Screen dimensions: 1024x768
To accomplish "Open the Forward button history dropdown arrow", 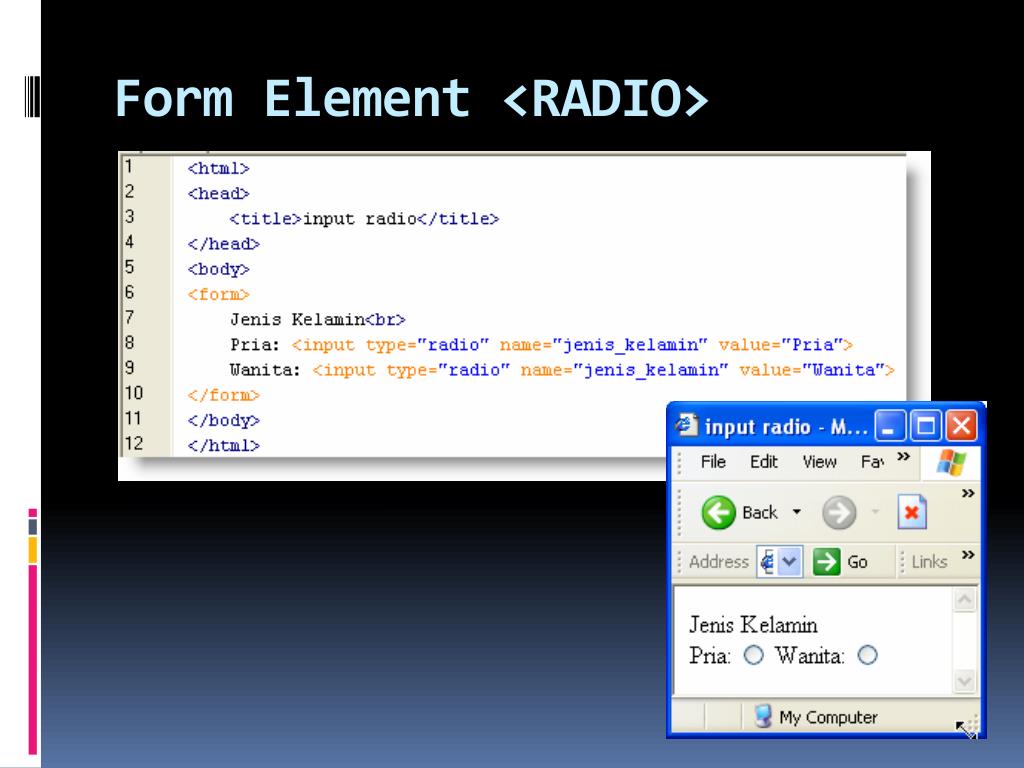I will (x=875, y=512).
